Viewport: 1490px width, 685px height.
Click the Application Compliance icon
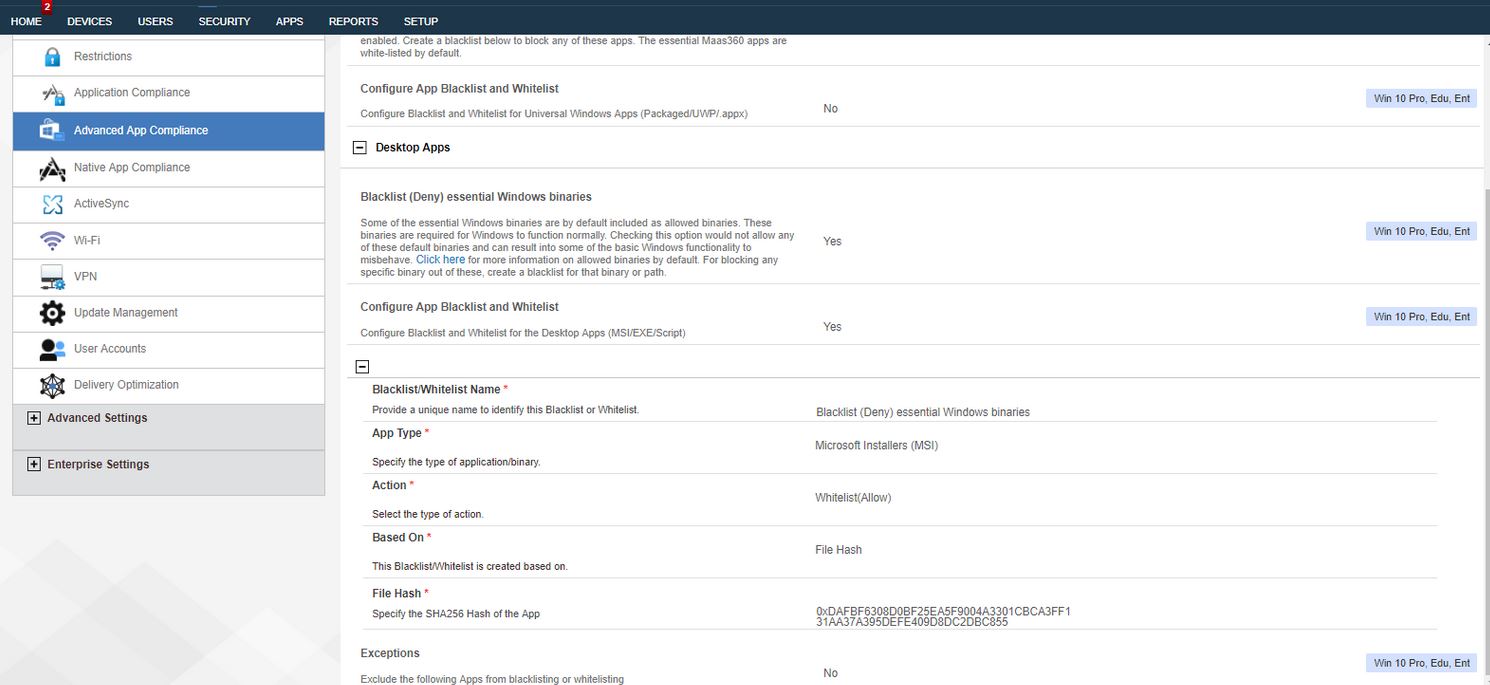click(53, 93)
